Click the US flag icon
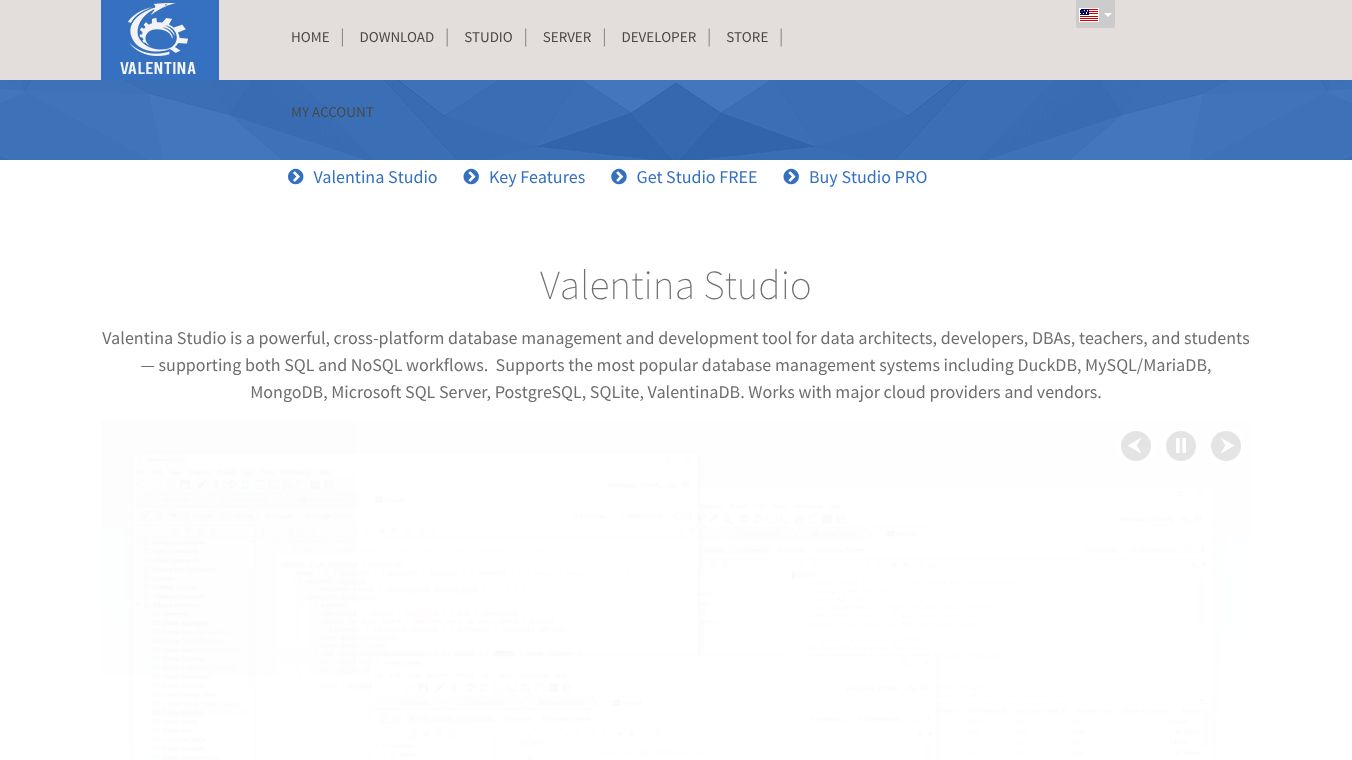 pyautogui.click(x=1089, y=15)
